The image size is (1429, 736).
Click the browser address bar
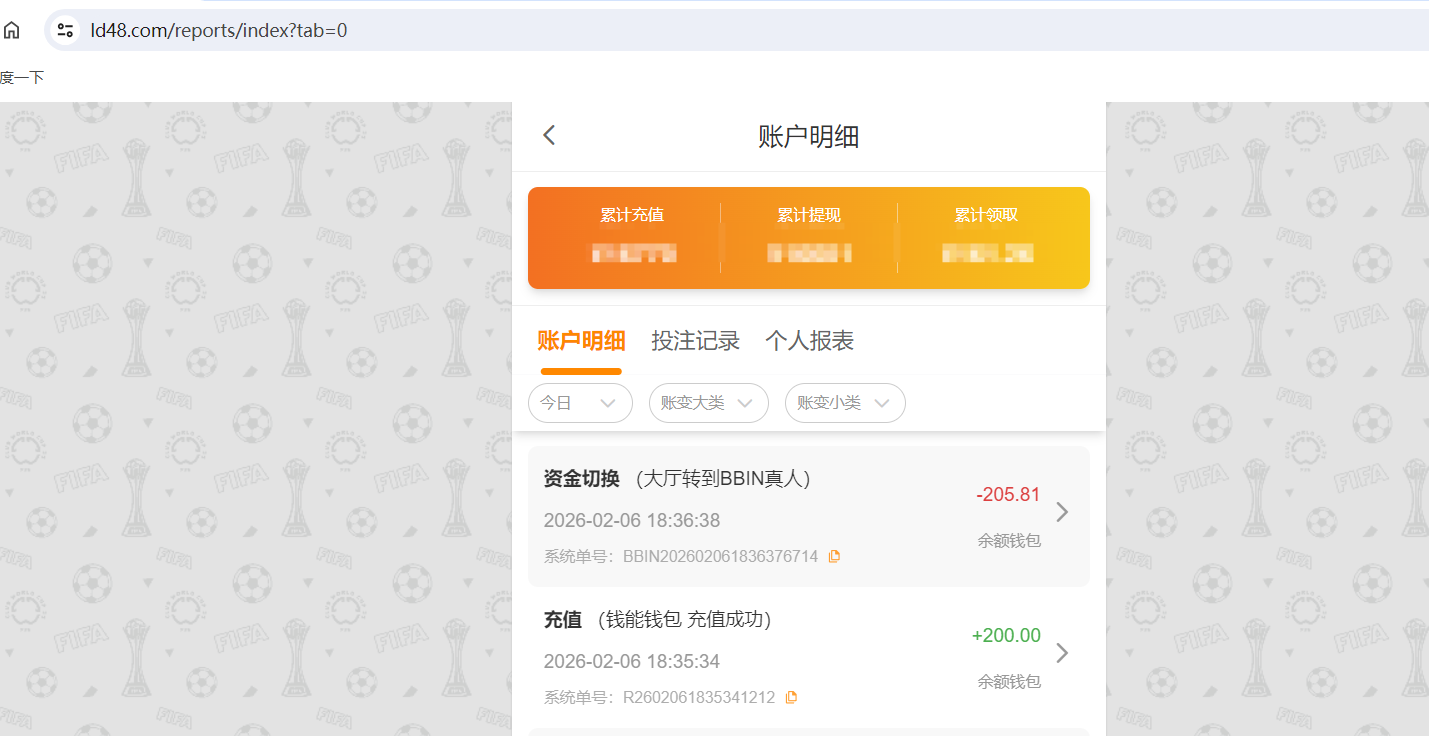300,30
